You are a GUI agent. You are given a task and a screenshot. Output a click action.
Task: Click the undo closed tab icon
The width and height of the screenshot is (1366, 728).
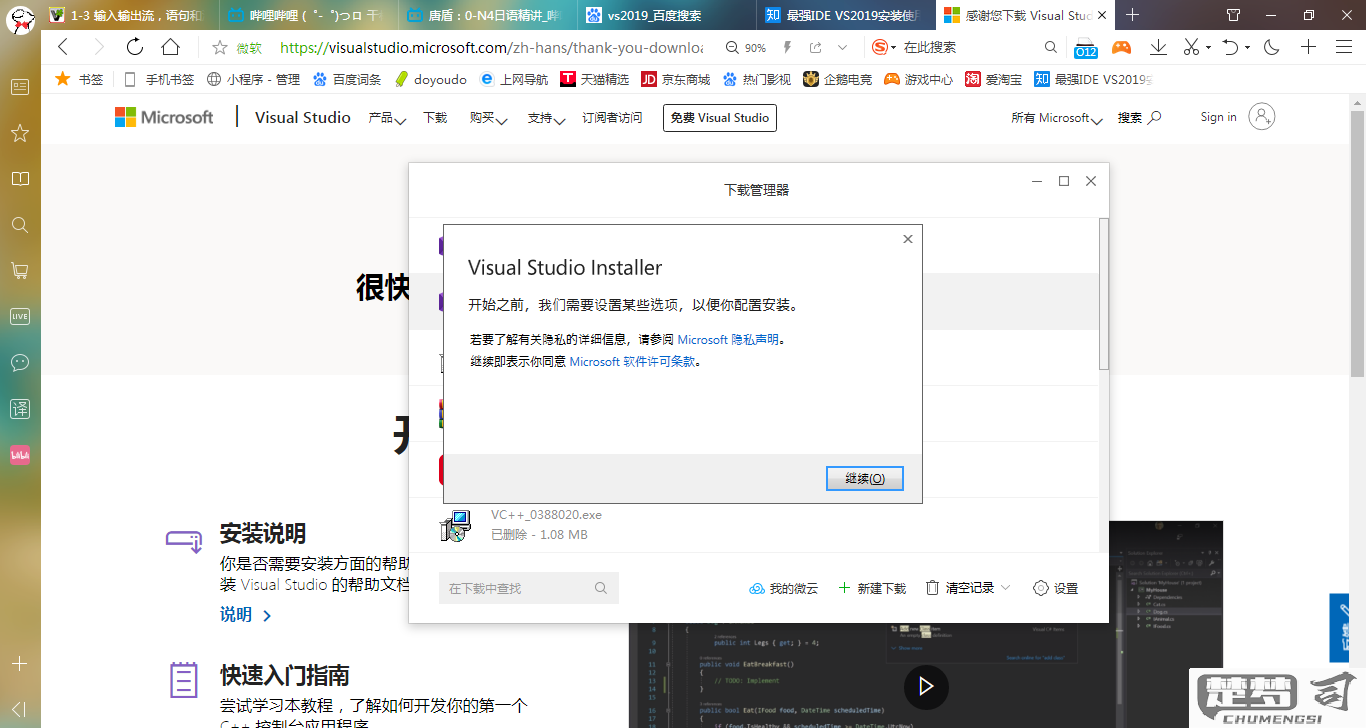pos(1230,47)
